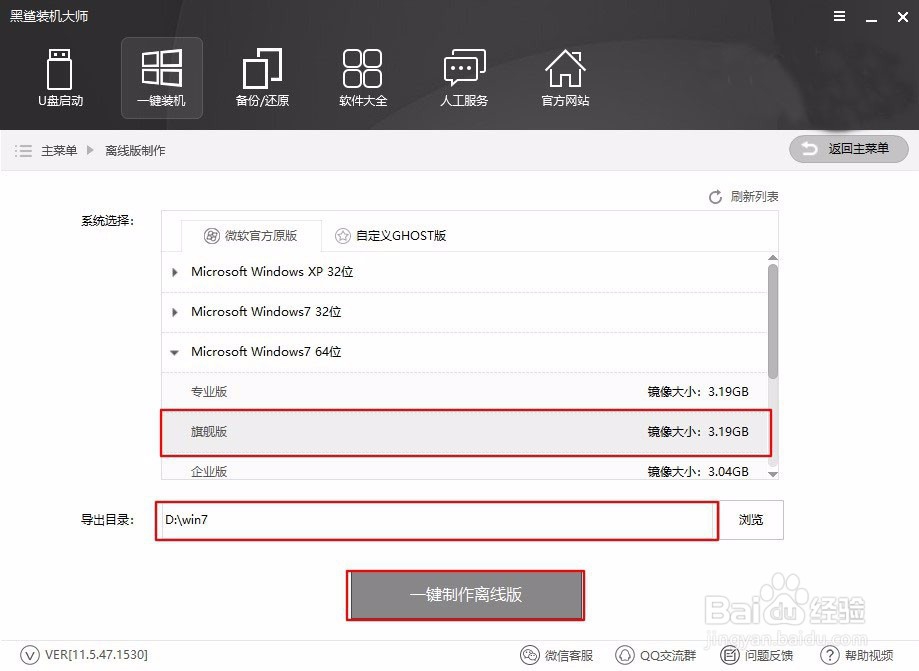Click the 一键制作离线版 button
The width and height of the screenshot is (919, 671).
[x=465, y=595]
